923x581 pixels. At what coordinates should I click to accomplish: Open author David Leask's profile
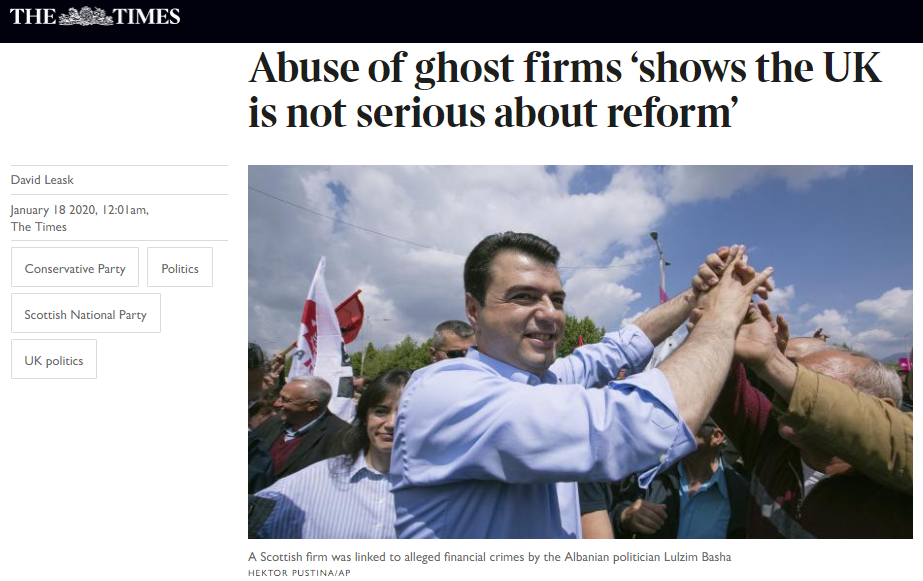(42, 180)
